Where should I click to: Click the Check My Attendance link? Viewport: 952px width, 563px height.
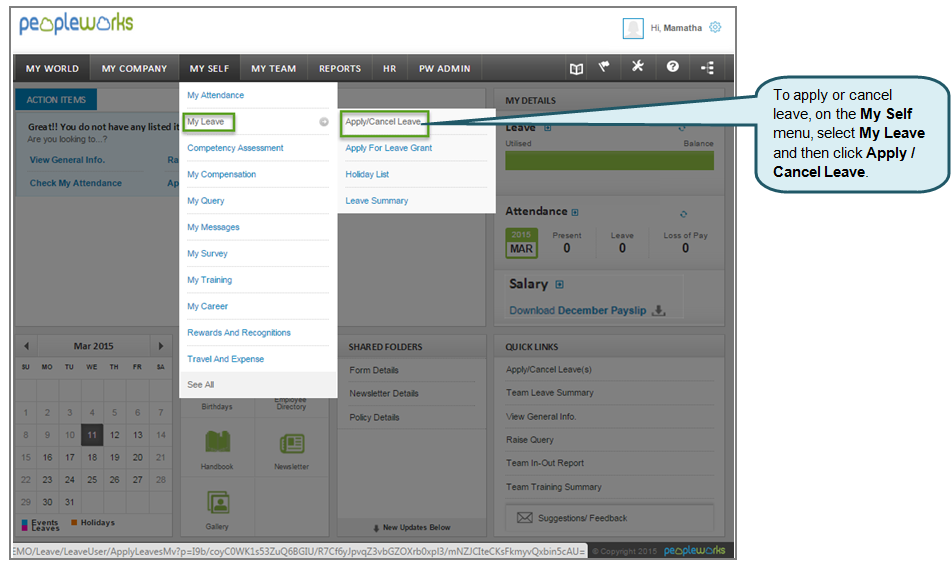pos(76,183)
